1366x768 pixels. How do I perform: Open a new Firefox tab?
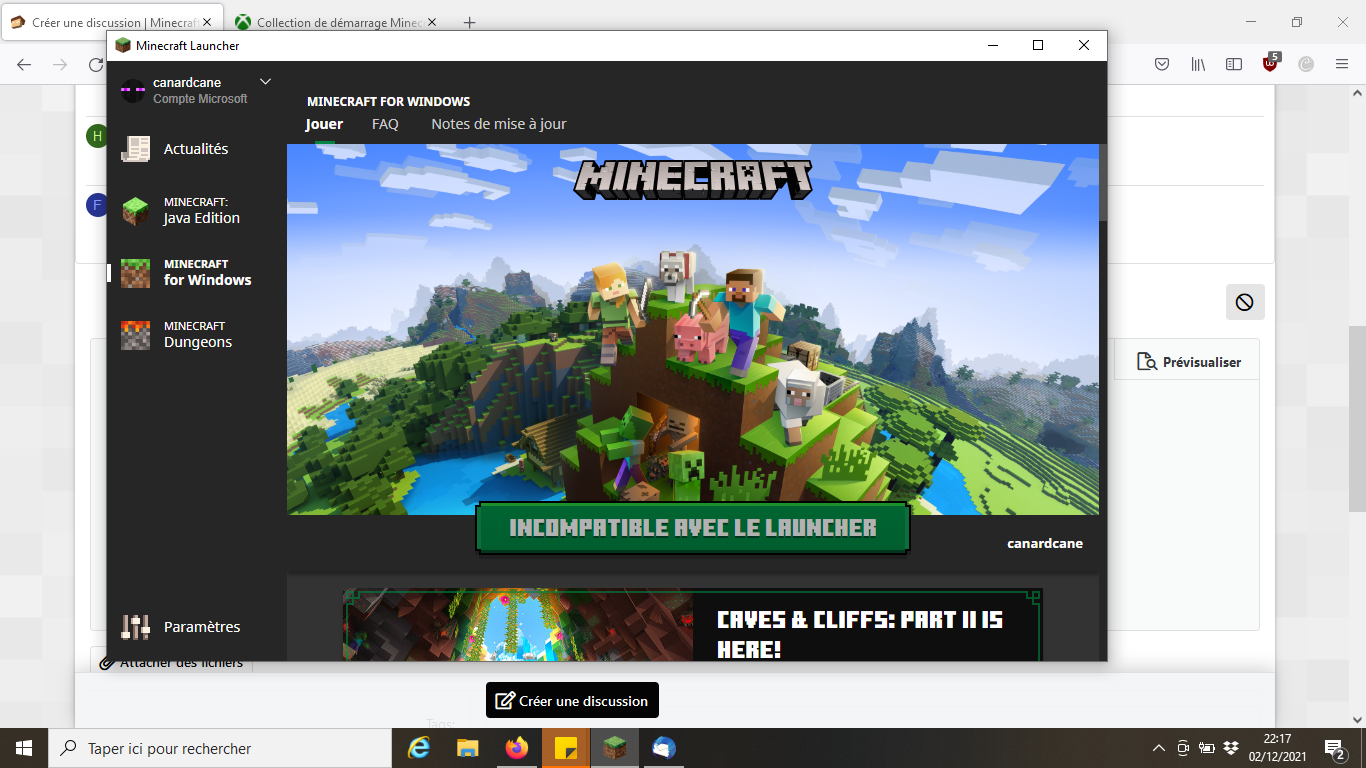470,22
